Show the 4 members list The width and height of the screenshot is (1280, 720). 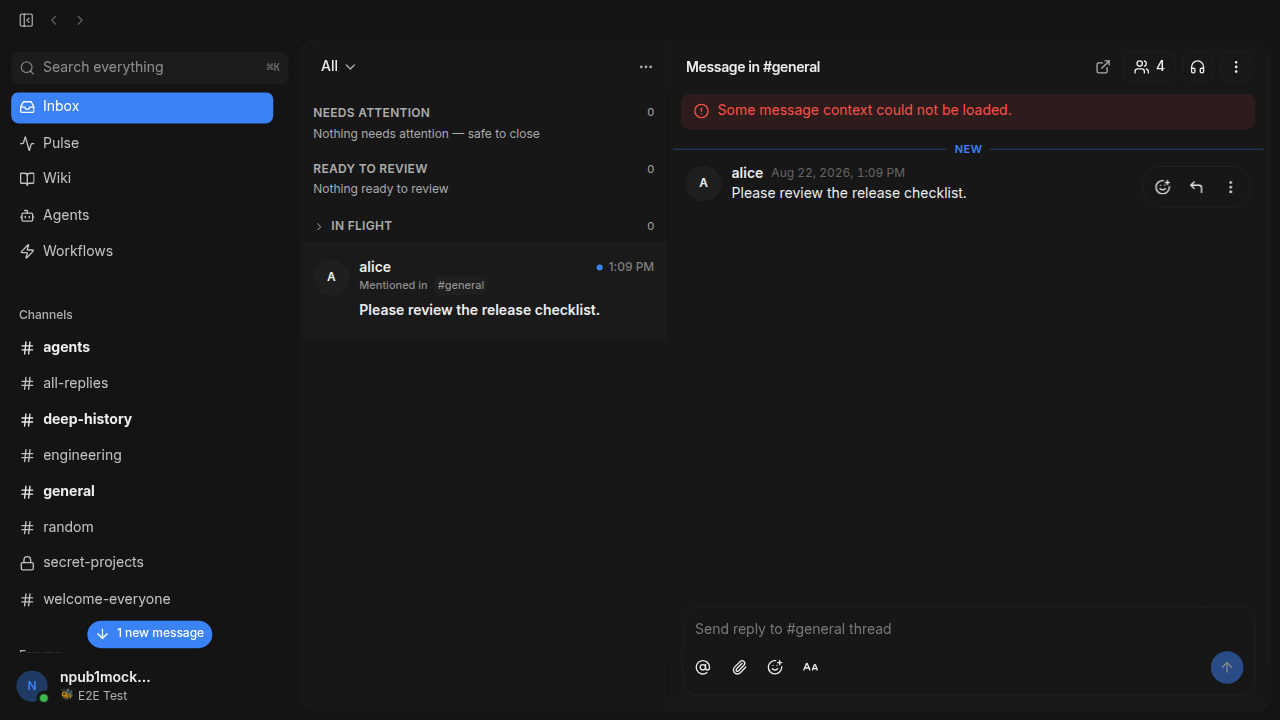(x=1149, y=67)
